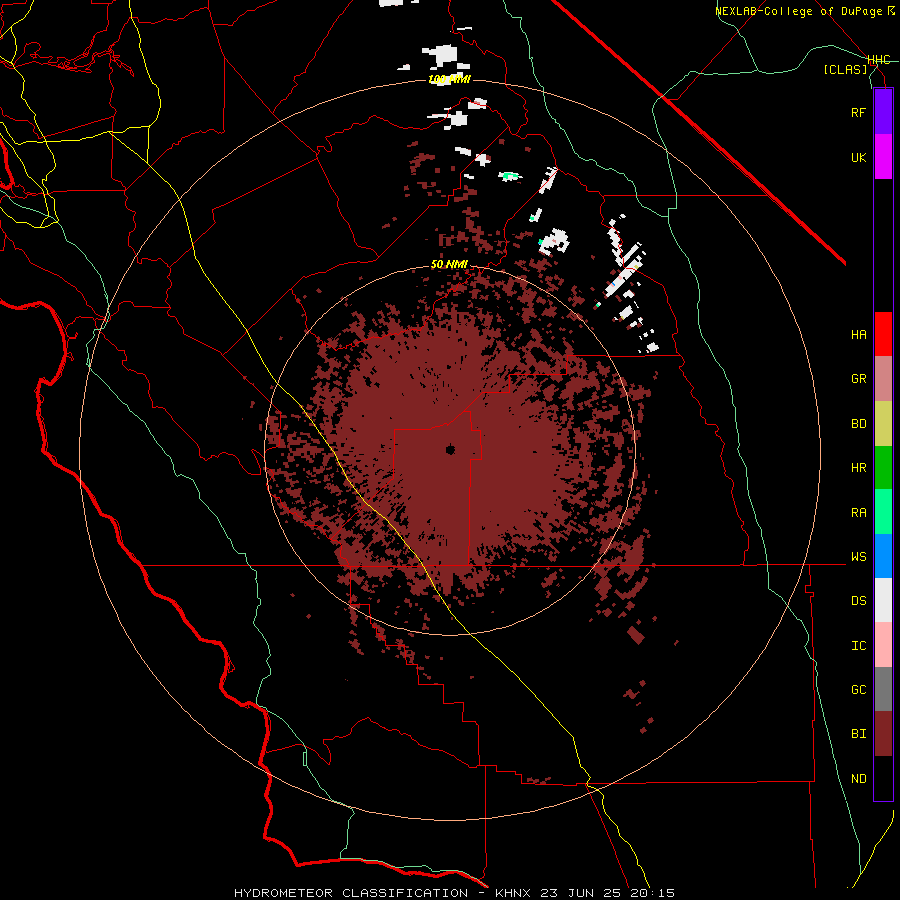
Task: Click the WS legend label
Action: [858, 557]
